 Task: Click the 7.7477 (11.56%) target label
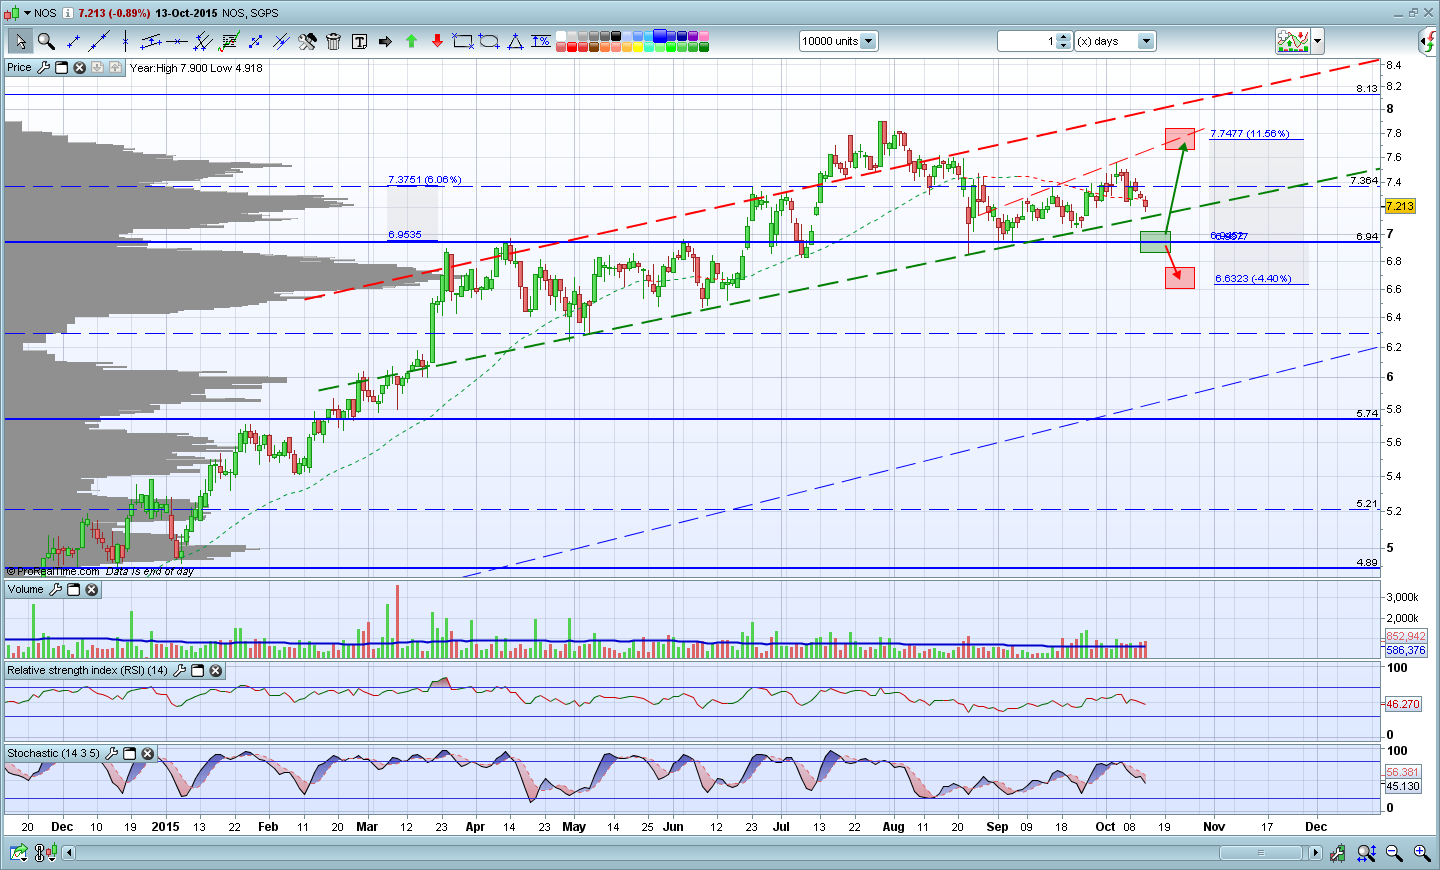pyautogui.click(x=1250, y=134)
